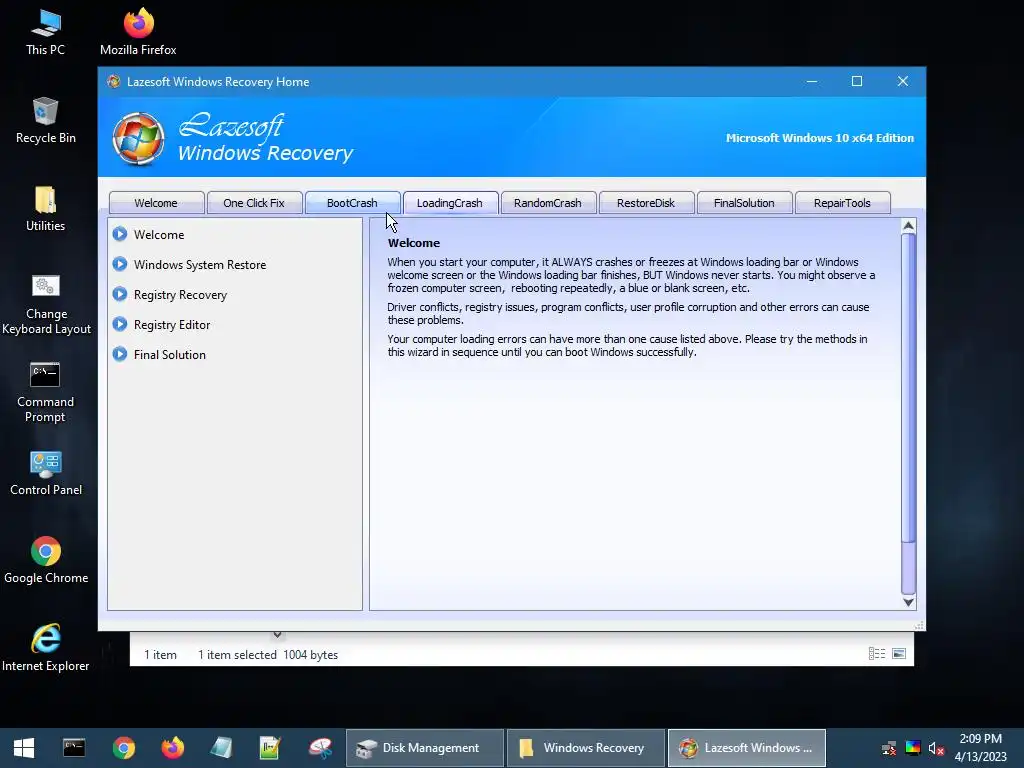Open the green notes taskbar icon
Image resolution: width=1024 pixels, height=768 pixels.
pos(270,748)
